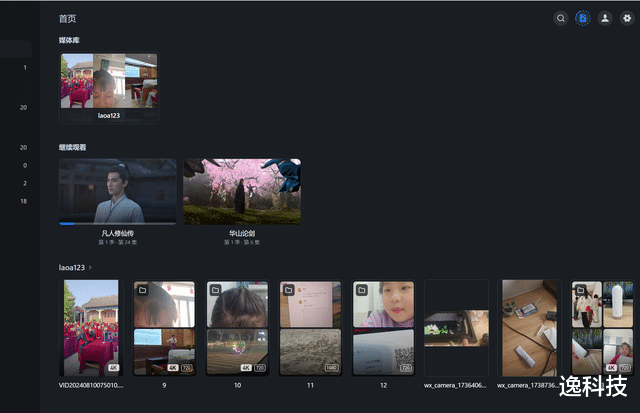The image size is (640, 413).
Task: Click laoa123 label under library card
Action: coord(109,115)
